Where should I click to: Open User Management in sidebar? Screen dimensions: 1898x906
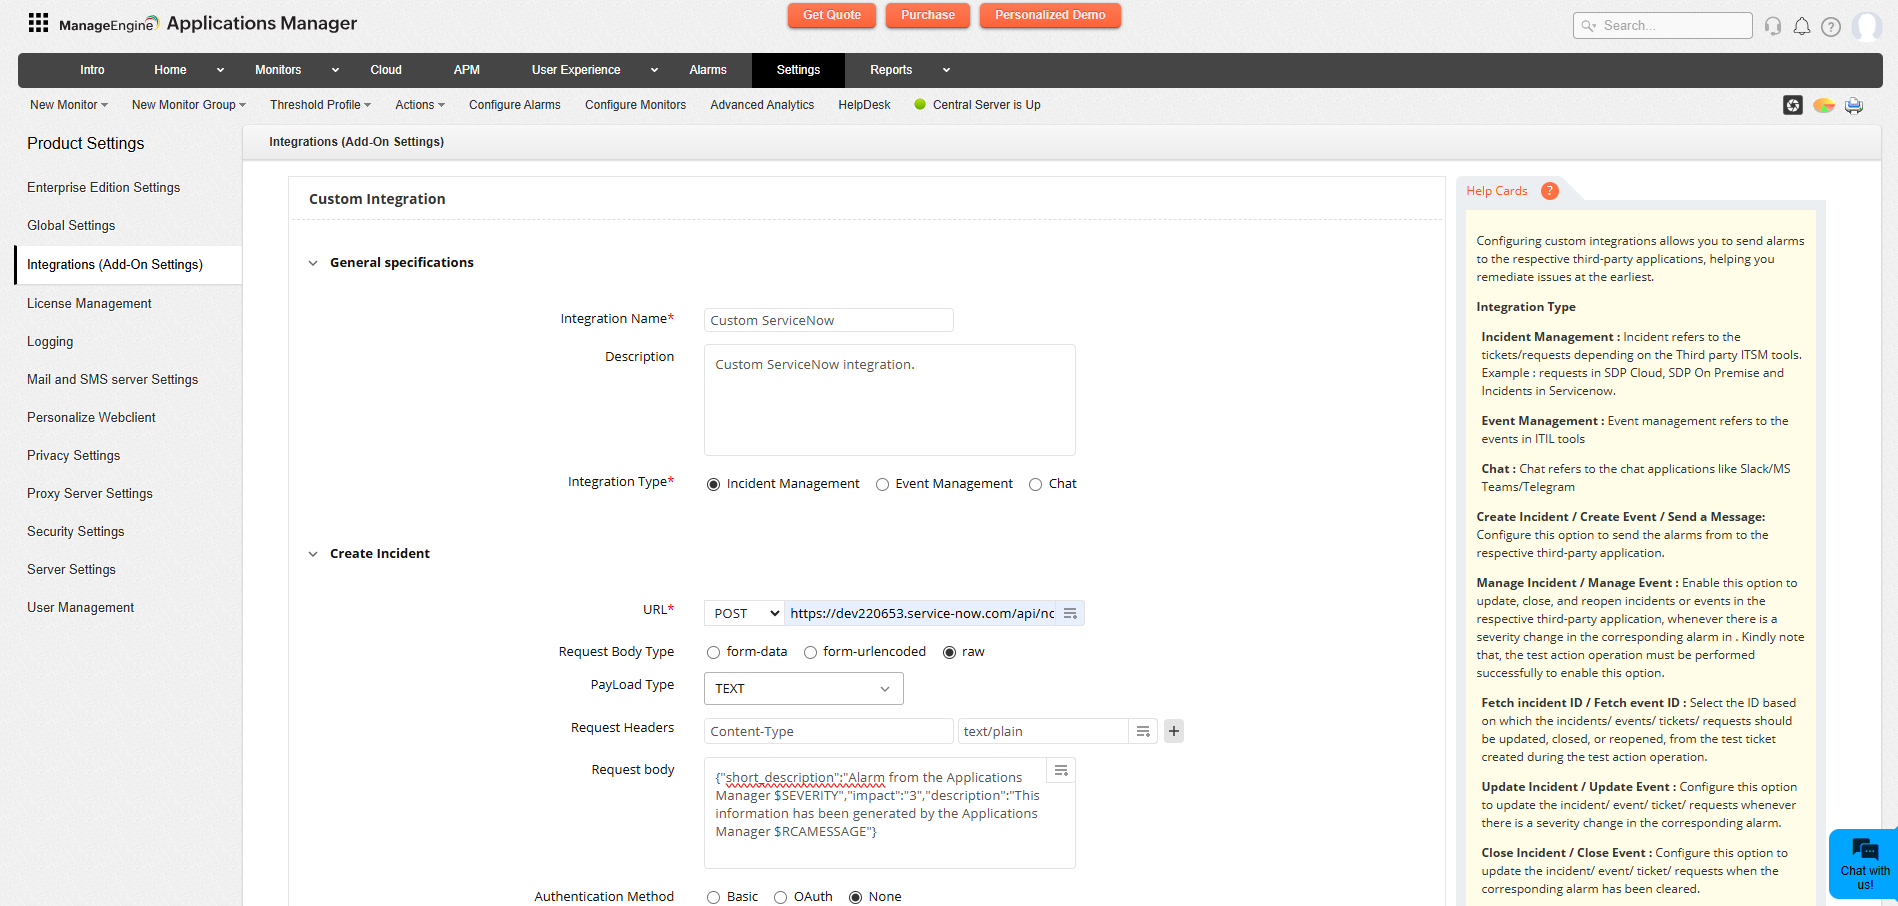click(81, 608)
